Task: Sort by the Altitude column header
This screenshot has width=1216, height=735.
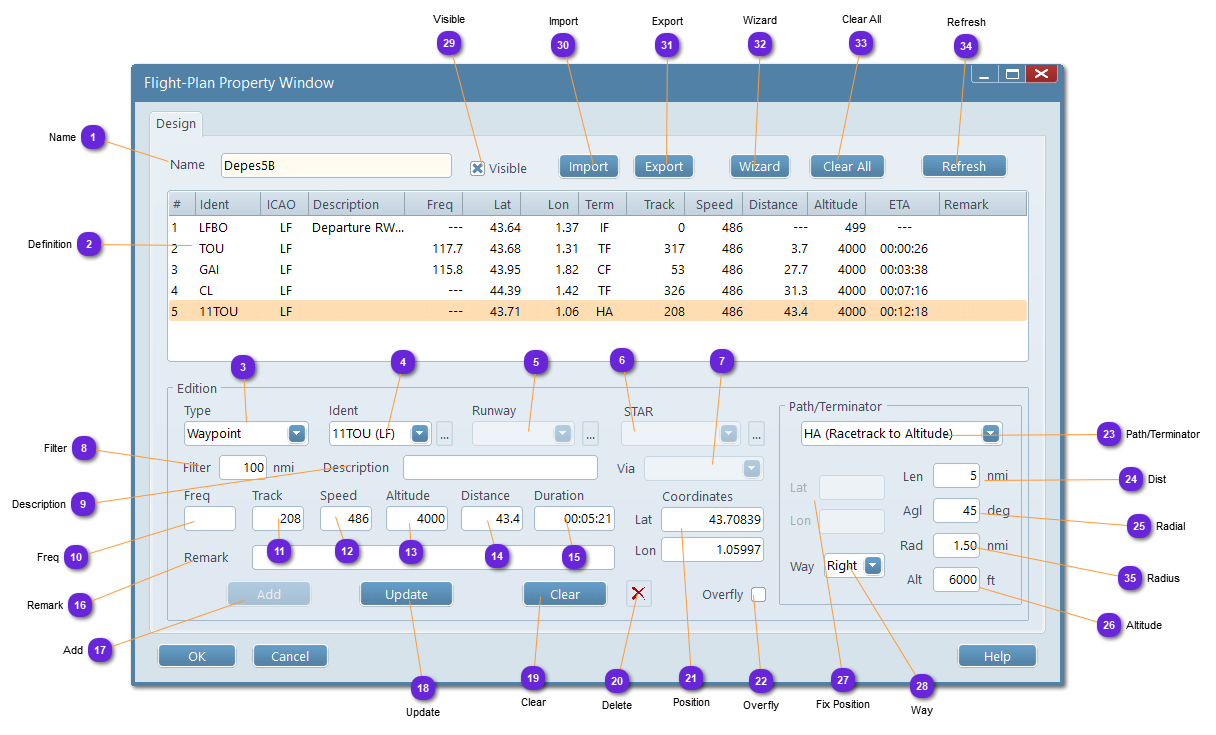Action: point(836,204)
